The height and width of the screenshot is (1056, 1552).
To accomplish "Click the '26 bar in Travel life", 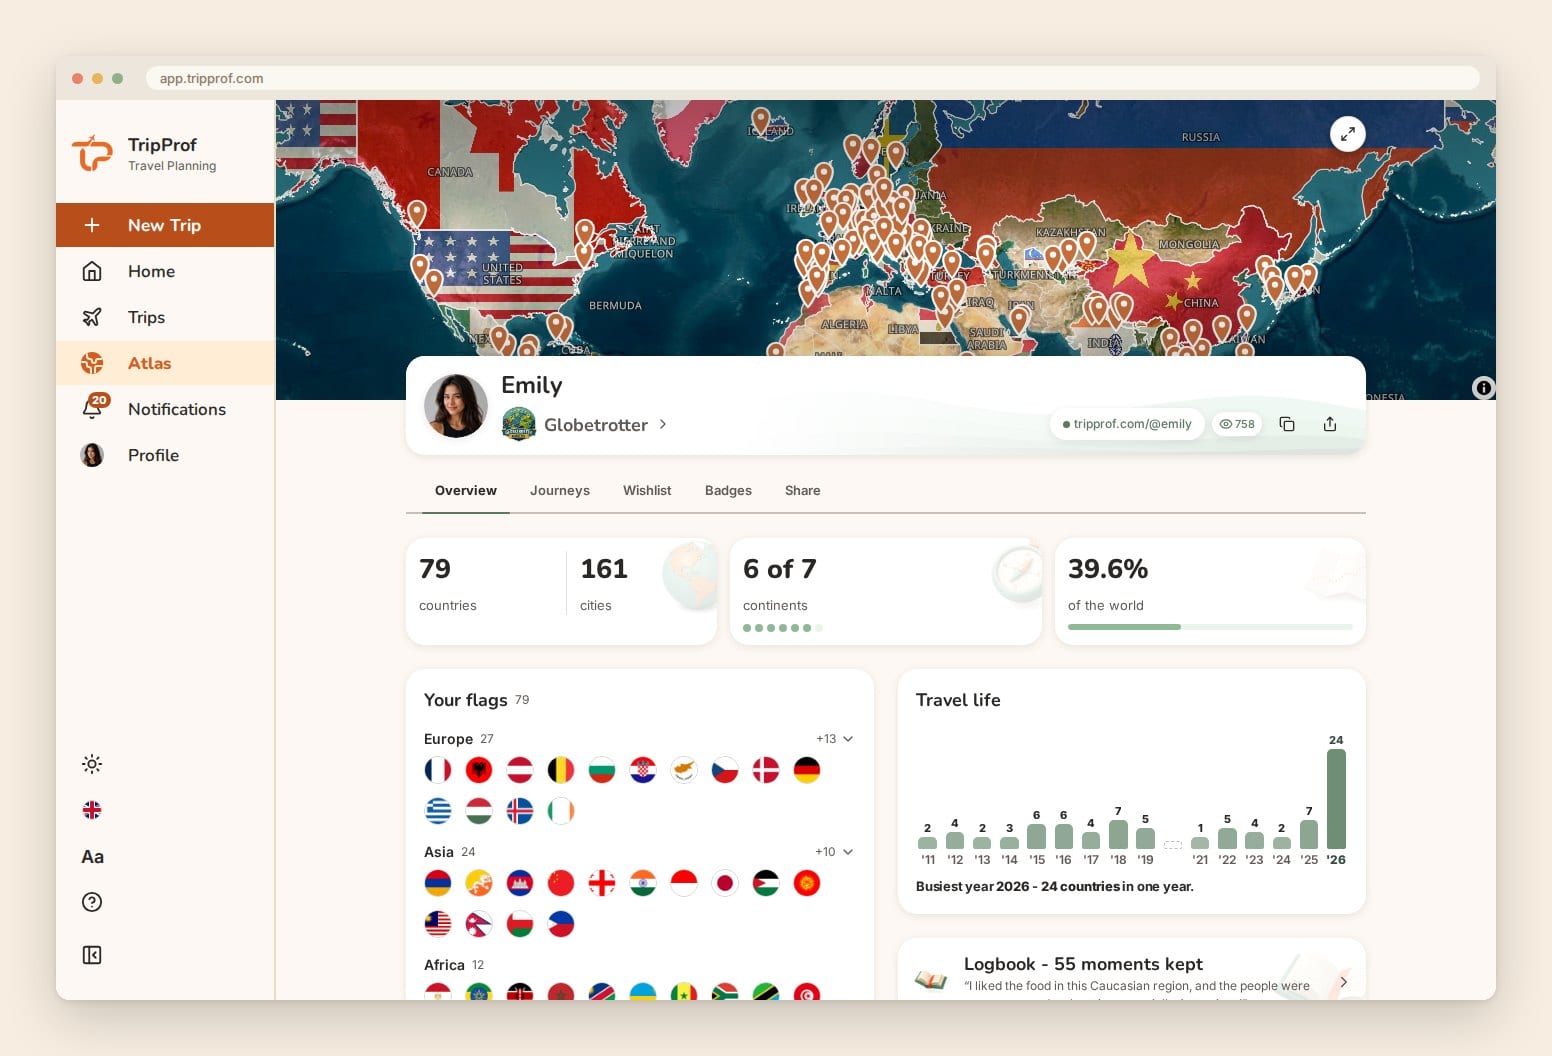I will (x=1336, y=799).
